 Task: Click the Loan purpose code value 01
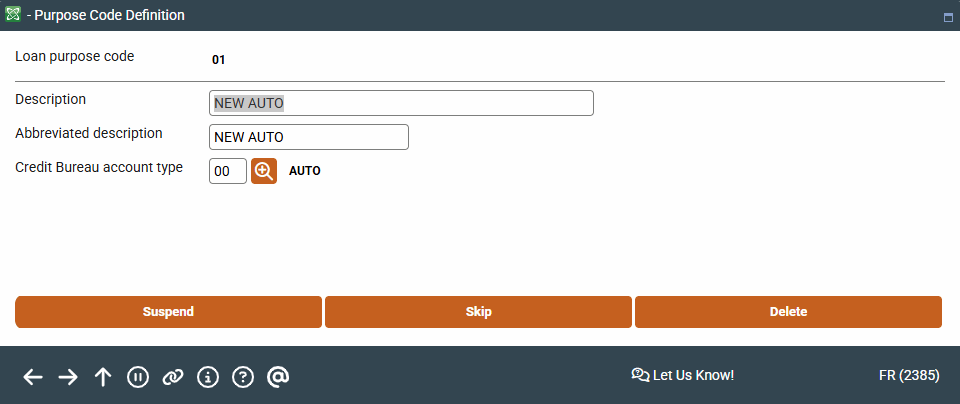point(219,60)
